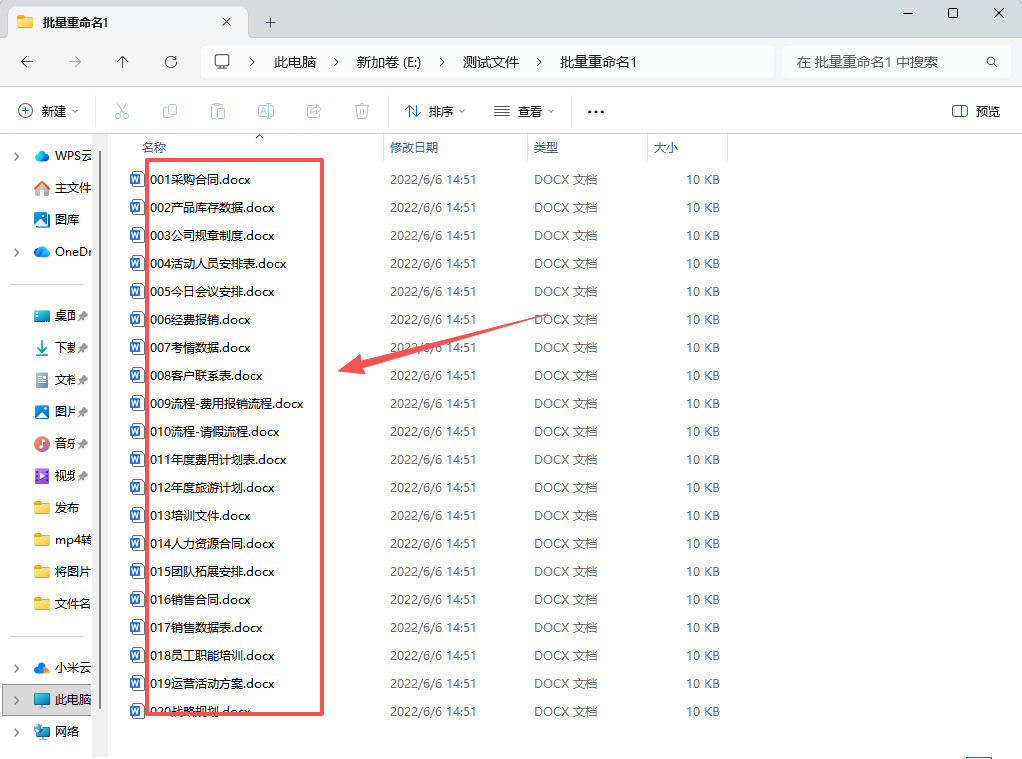Sort by the 修改日期 column header
Image resolution: width=1022 pixels, height=759 pixels.
[414, 147]
